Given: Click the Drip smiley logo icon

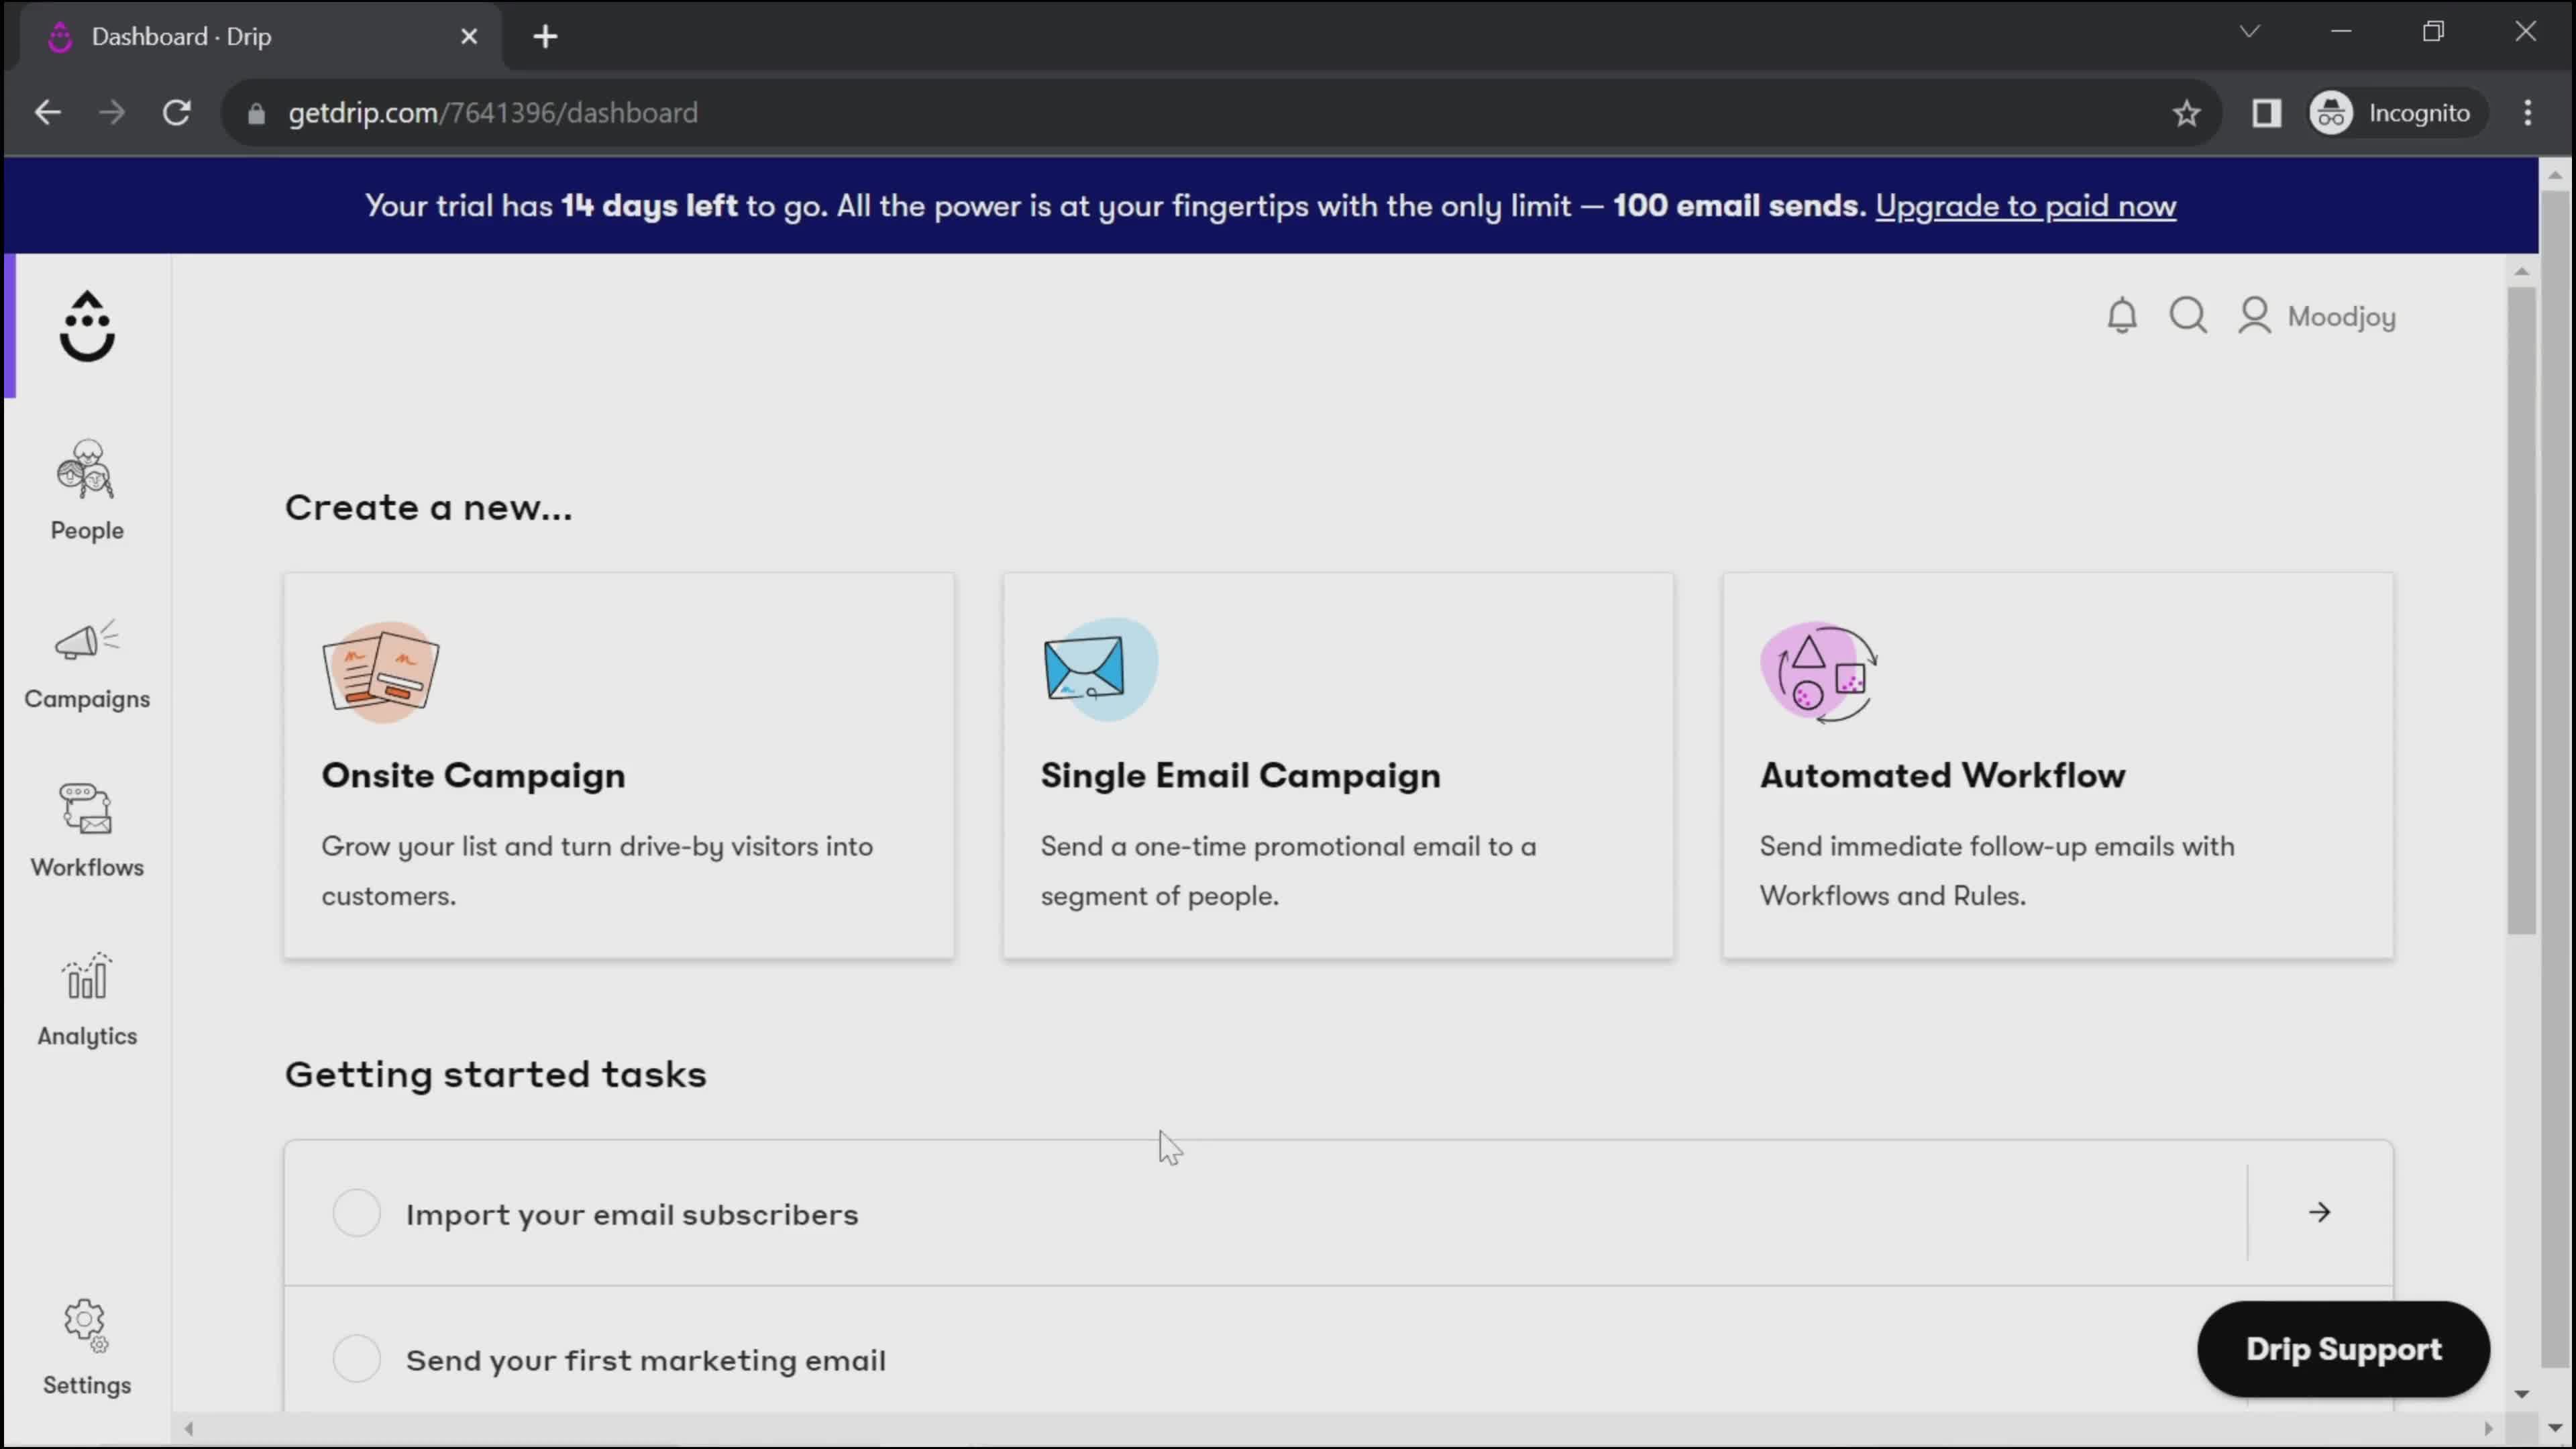Looking at the screenshot, I should click(x=87, y=326).
